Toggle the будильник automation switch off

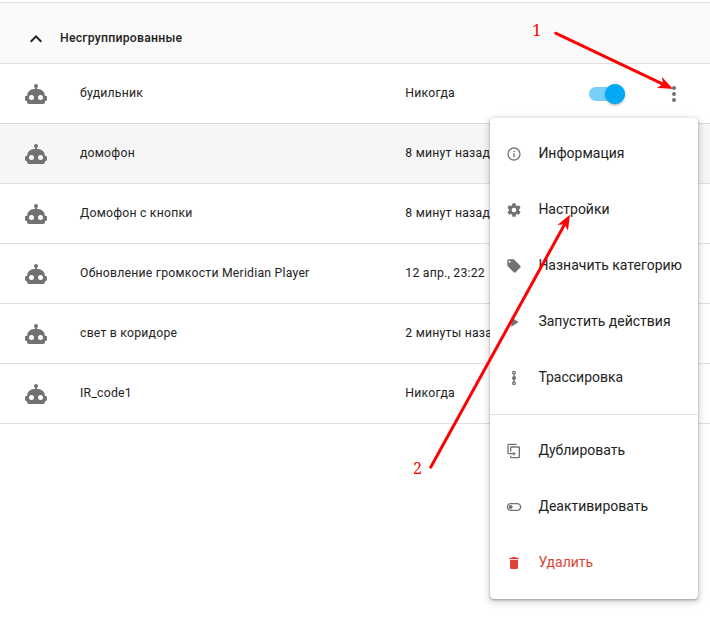[x=607, y=94]
